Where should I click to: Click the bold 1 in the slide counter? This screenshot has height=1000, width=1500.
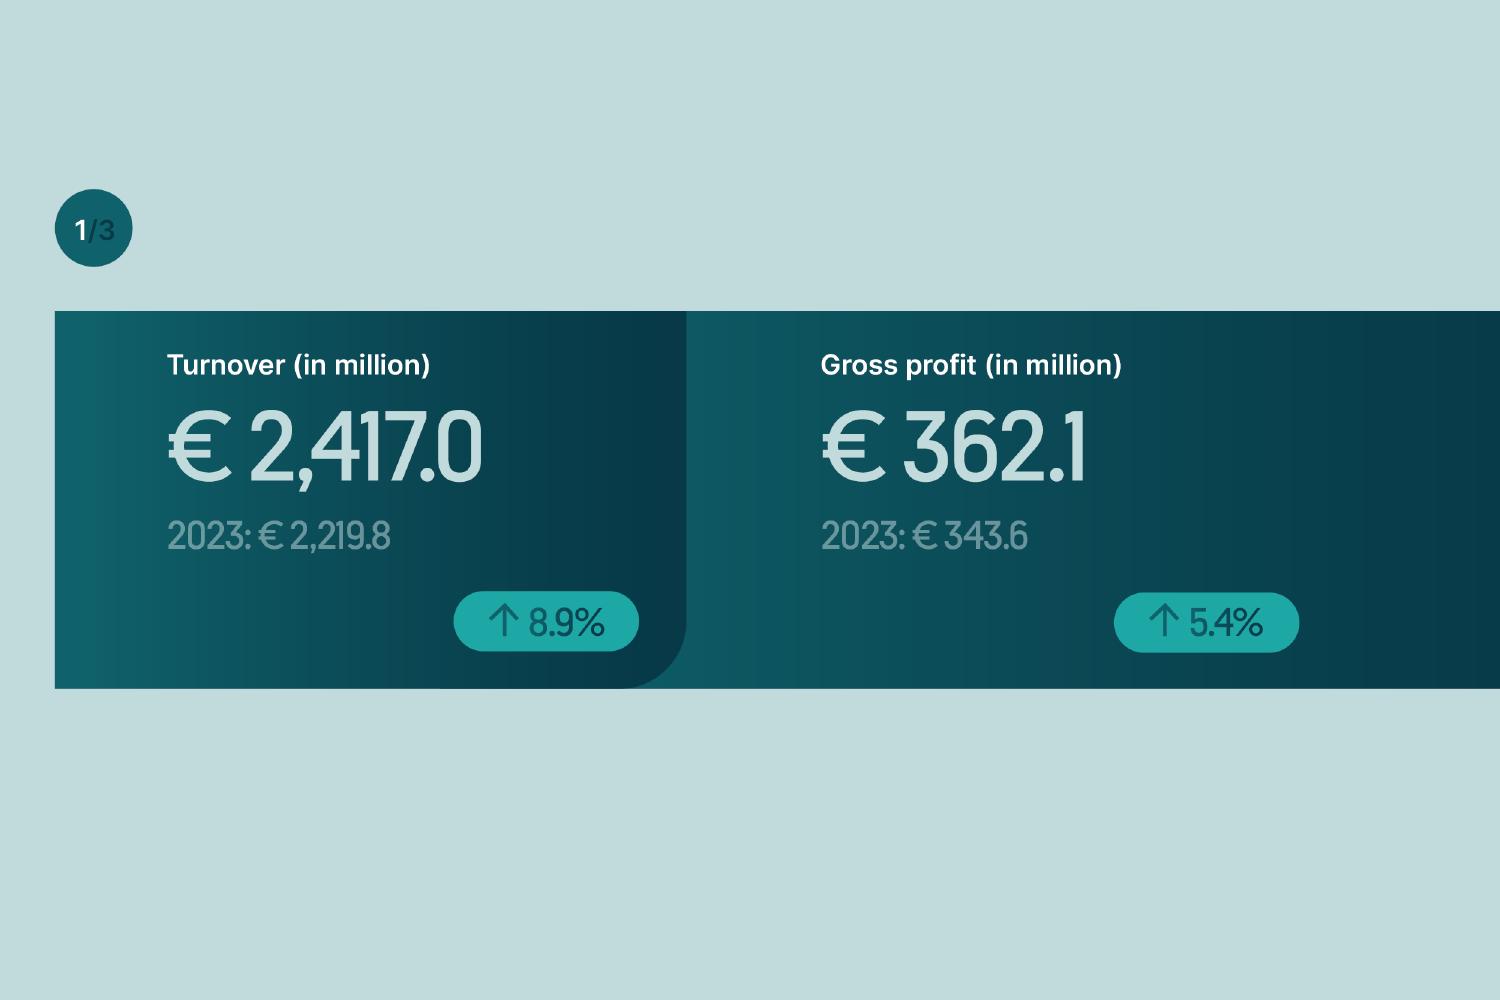click(81, 231)
